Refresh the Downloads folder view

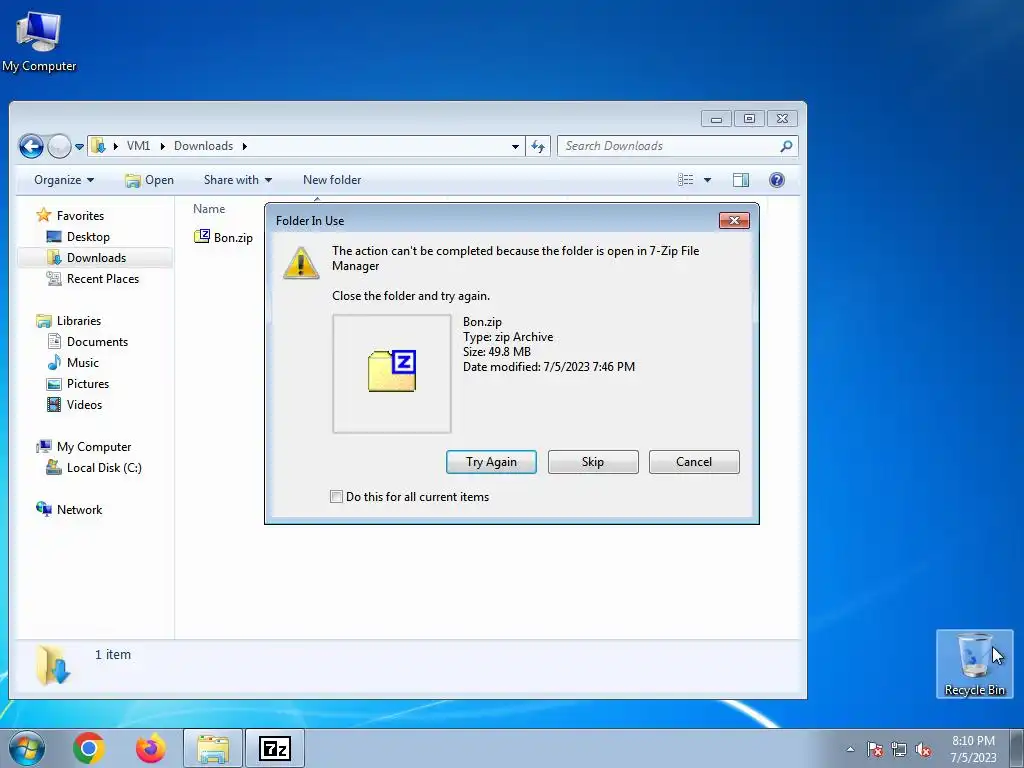pyautogui.click(x=538, y=146)
